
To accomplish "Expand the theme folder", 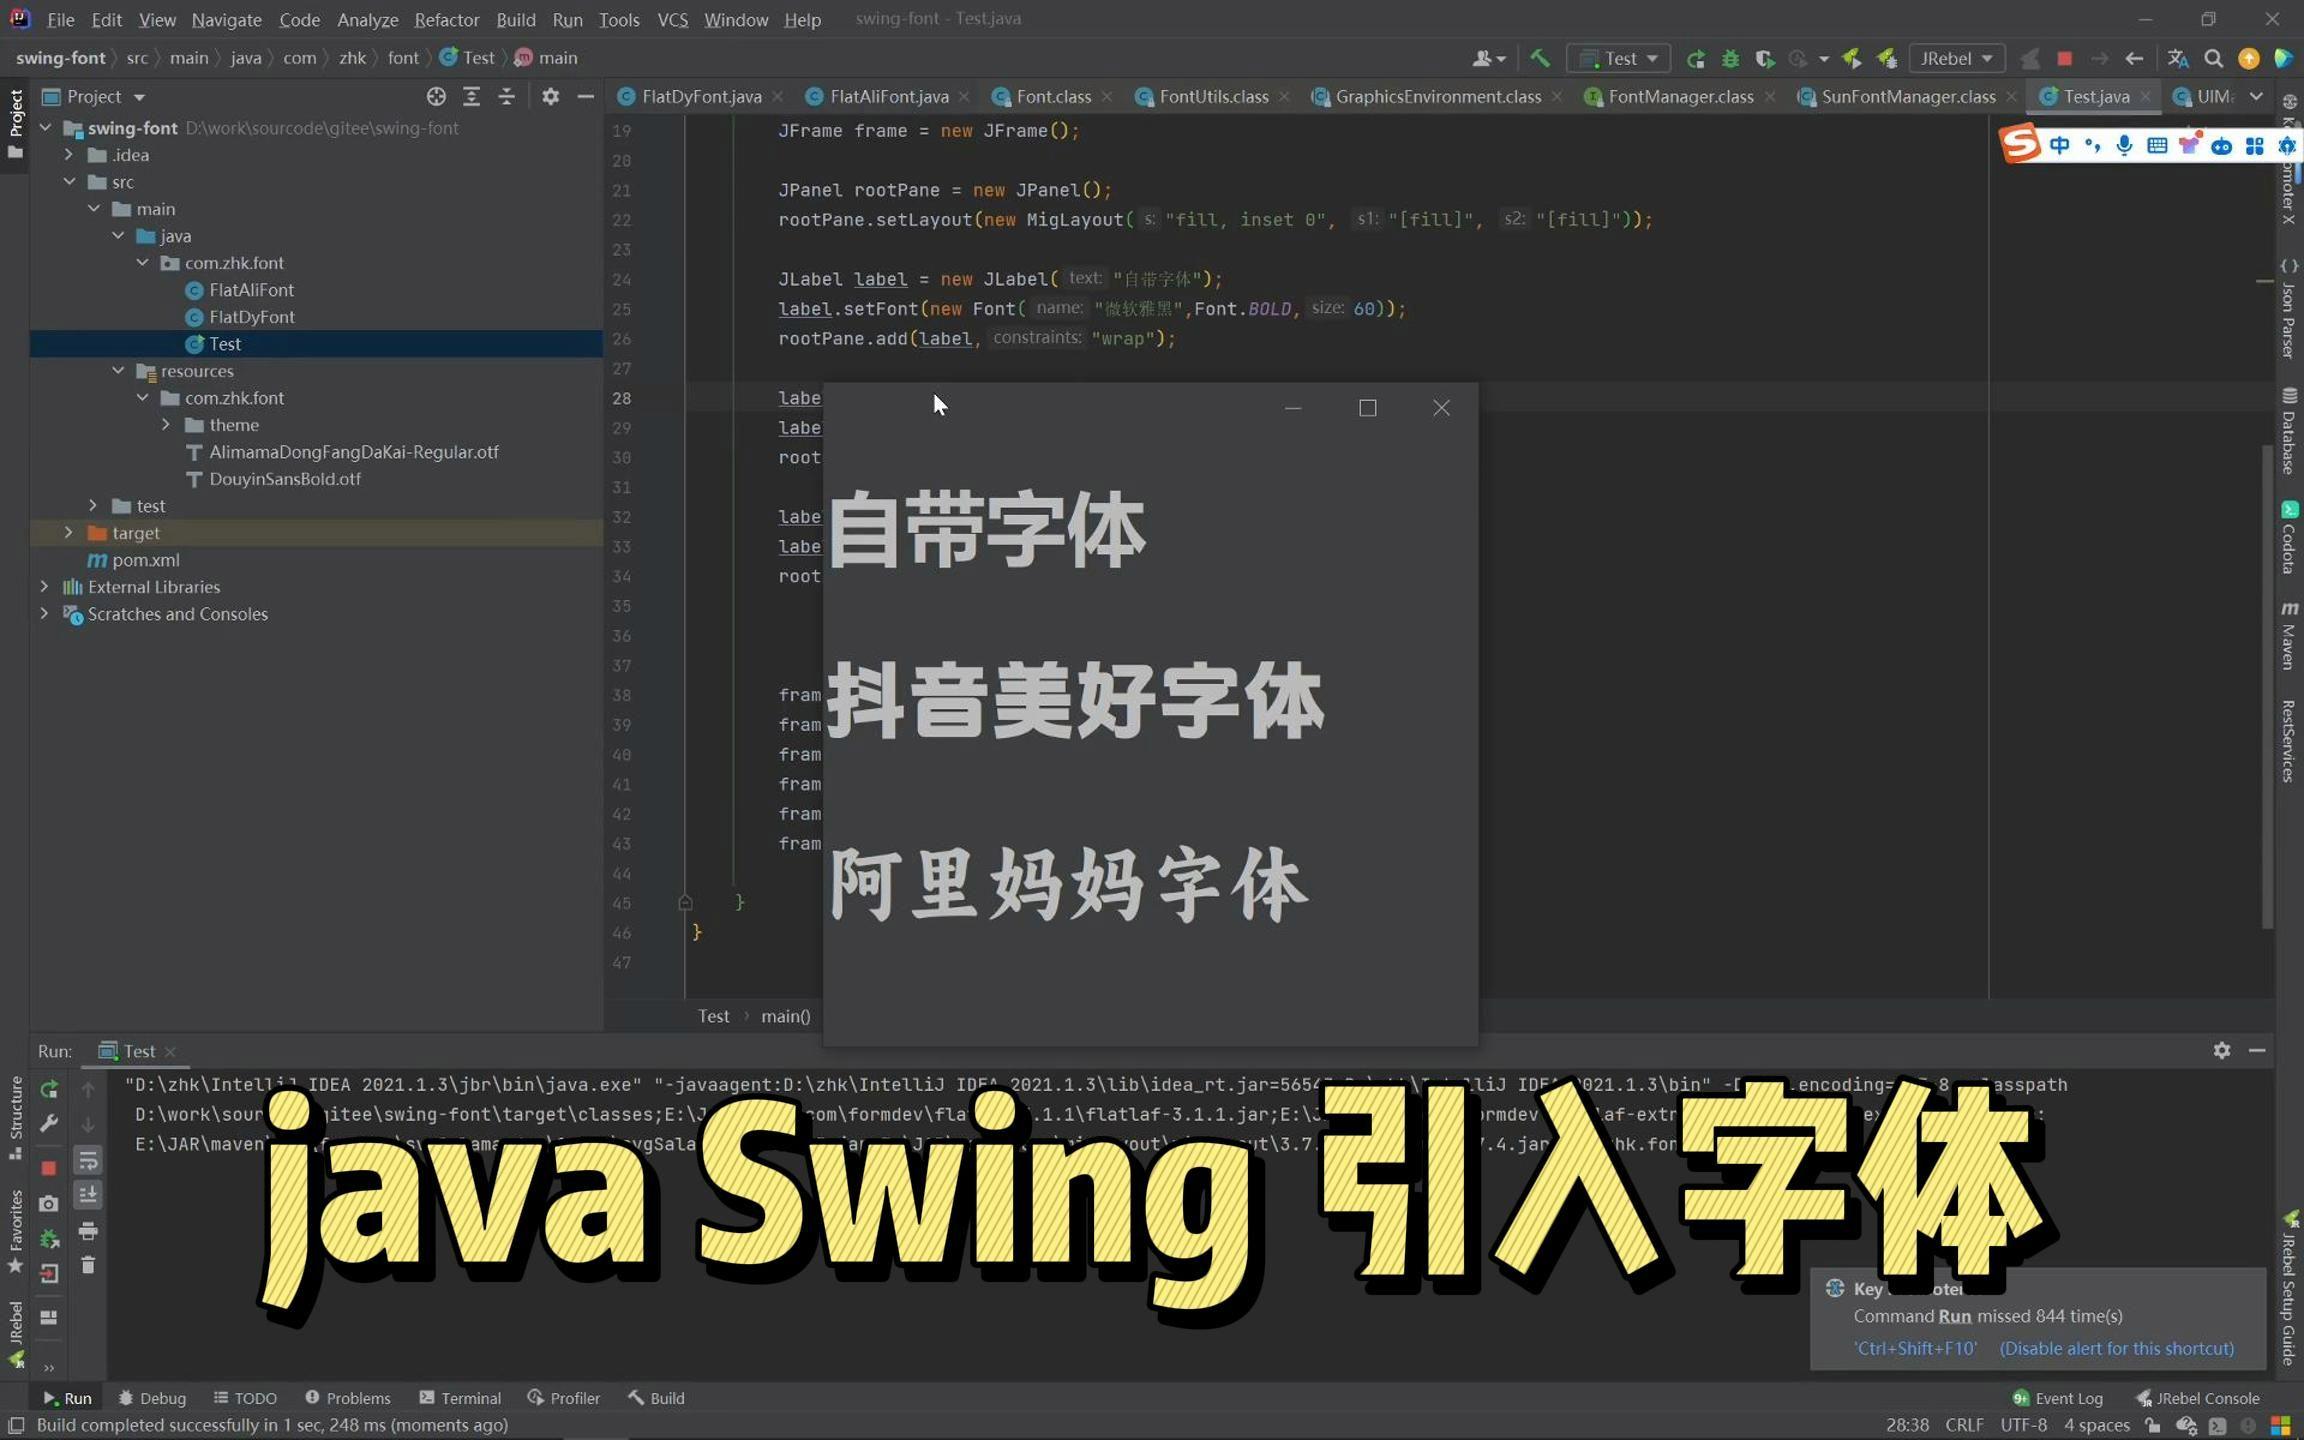I will click(x=166, y=424).
